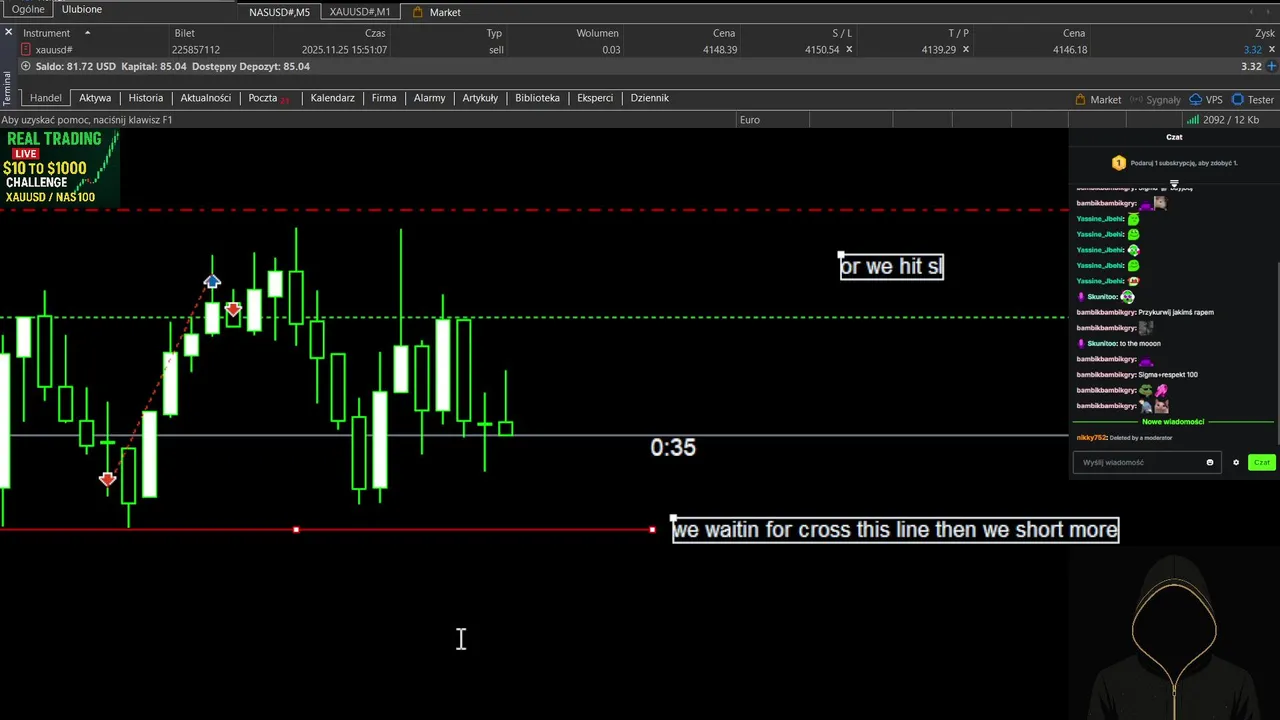
Task: Send message with the Czat button
Action: [x=1262, y=463]
